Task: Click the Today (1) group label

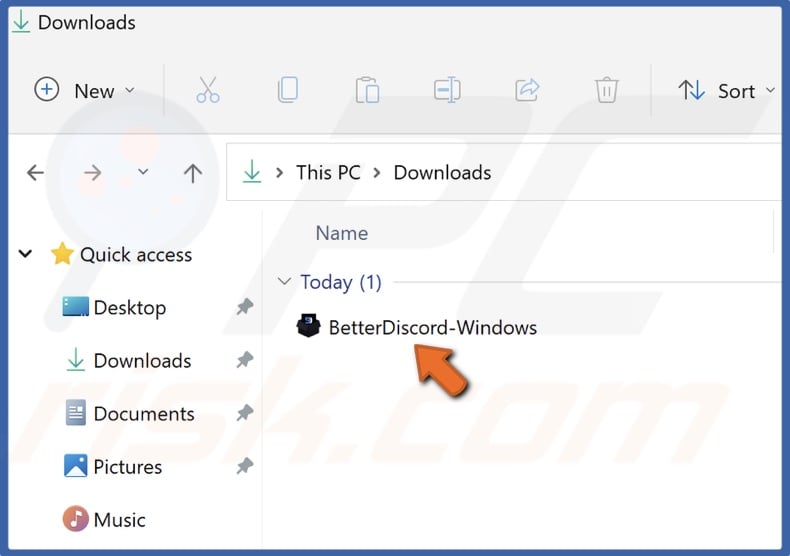Action: (341, 282)
